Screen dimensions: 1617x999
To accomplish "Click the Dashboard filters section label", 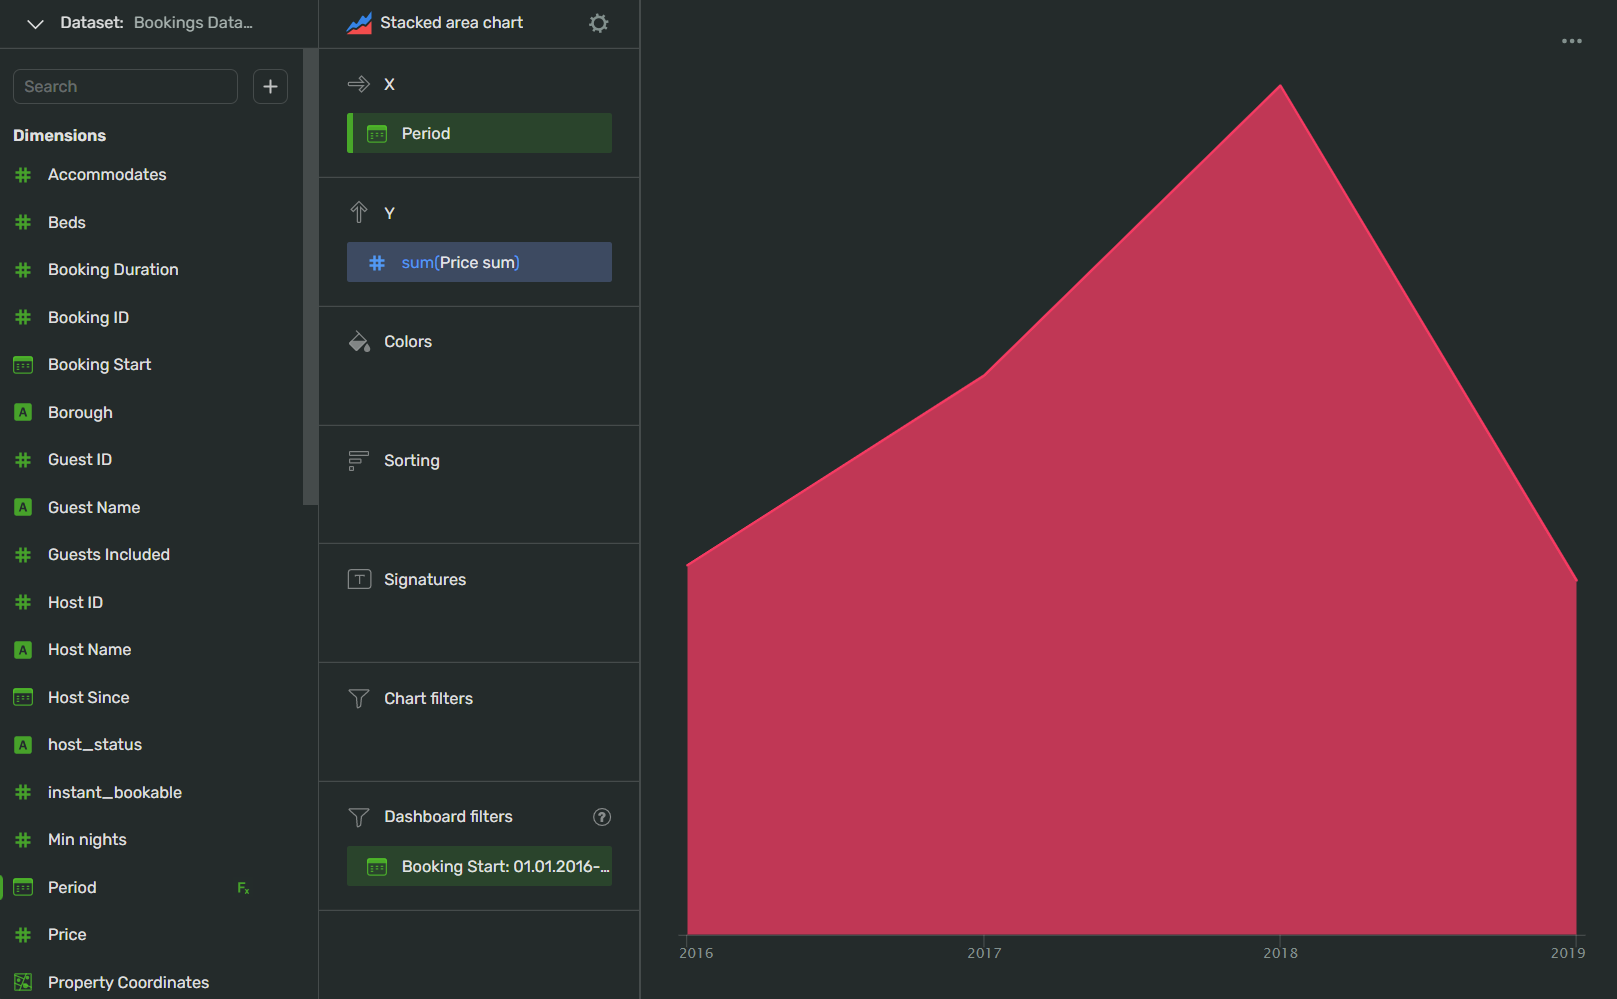I will click(x=448, y=817).
